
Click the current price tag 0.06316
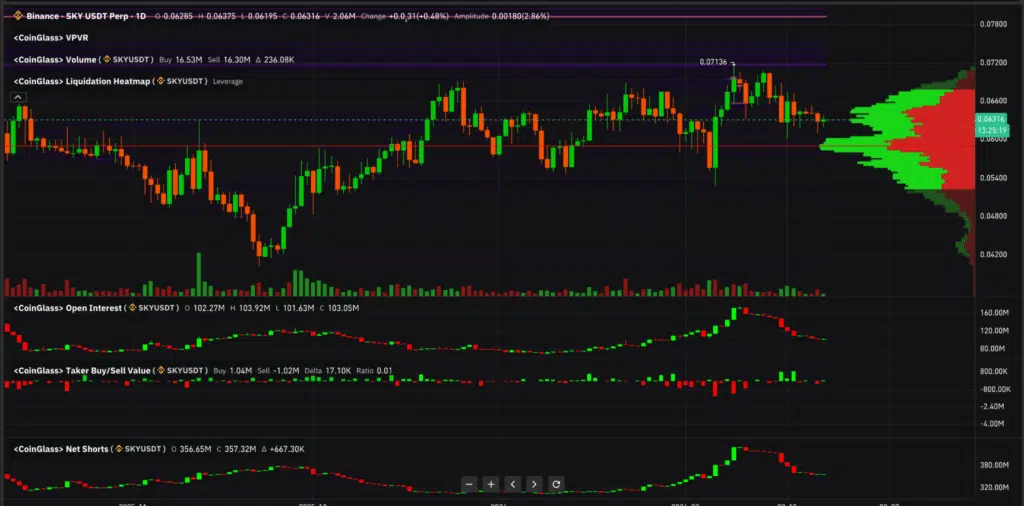tap(989, 119)
